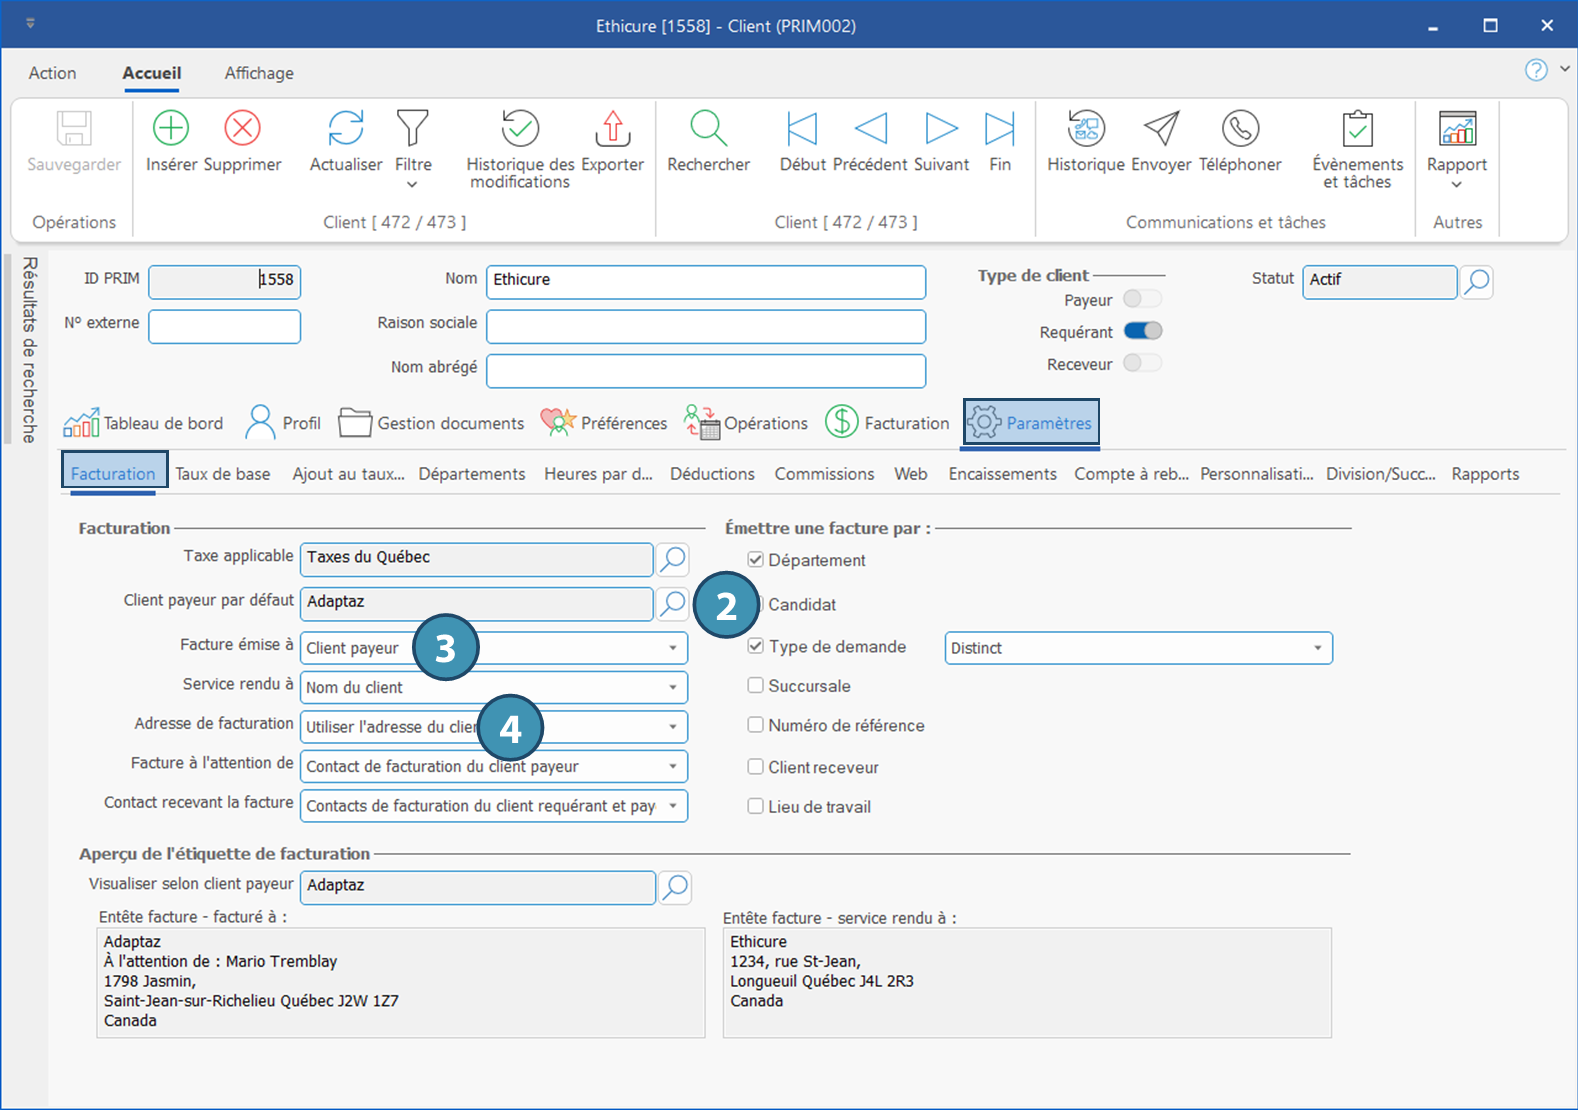Click the Téléphoner phone icon
Image resolution: width=1578 pixels, height=1110 pixels.
click(1240, 129)
